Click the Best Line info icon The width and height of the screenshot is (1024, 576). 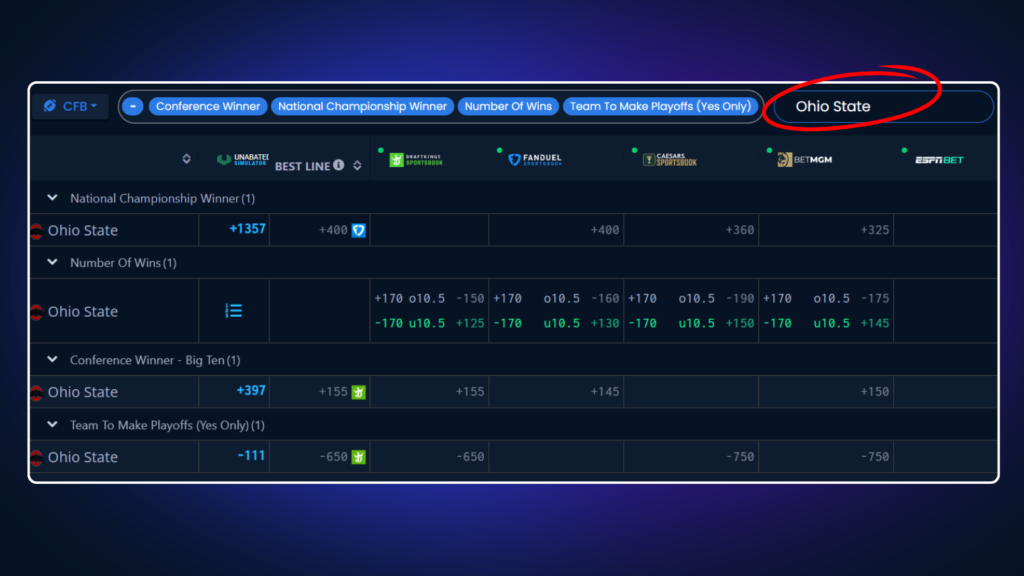click(338, 165)
